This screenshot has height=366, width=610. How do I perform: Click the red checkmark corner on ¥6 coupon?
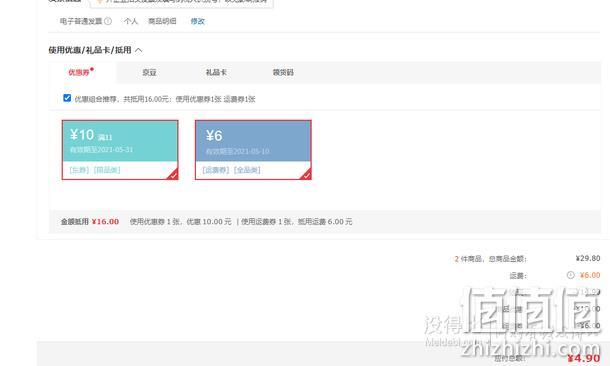click(306, 174)
